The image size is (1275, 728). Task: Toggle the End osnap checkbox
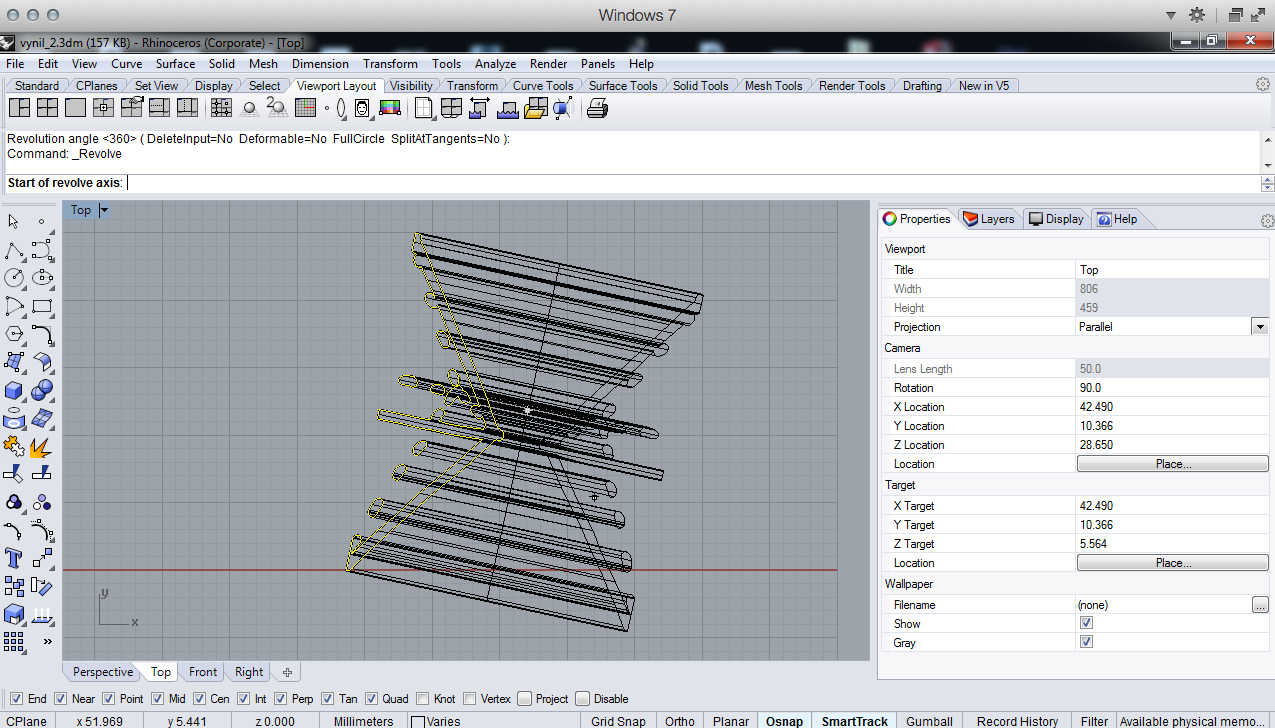(16, 699)
